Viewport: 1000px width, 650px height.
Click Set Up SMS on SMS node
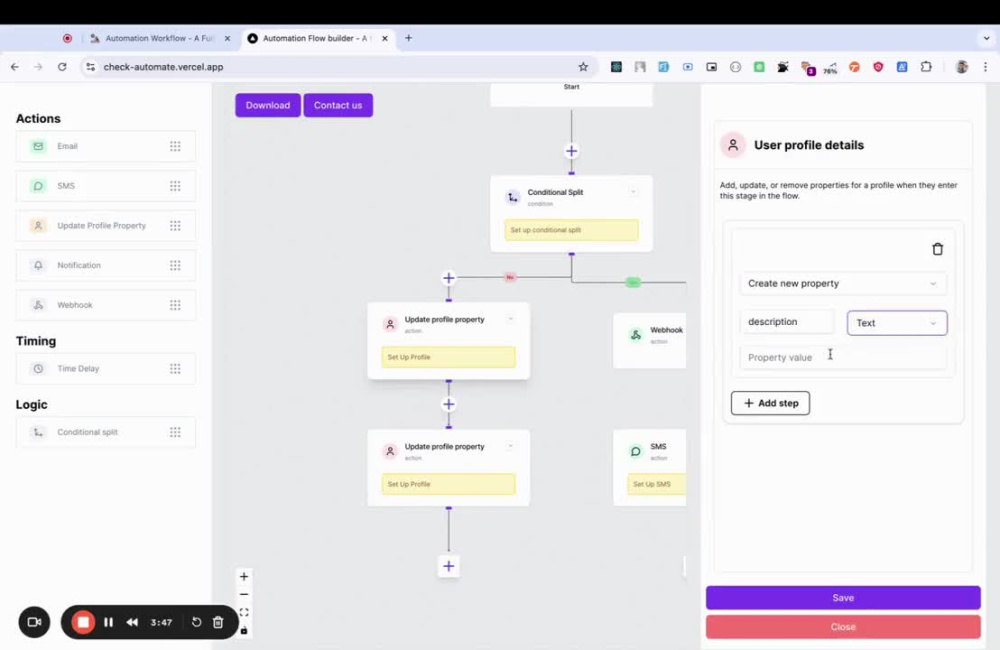pyautogui.click(x=657, y=484)
